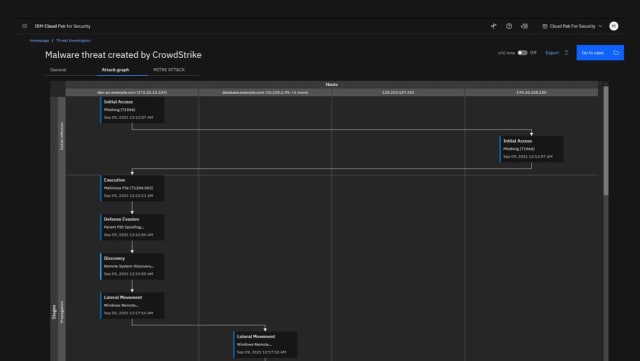
Task: Open the side panel icon in header
Action: (524, 26)
